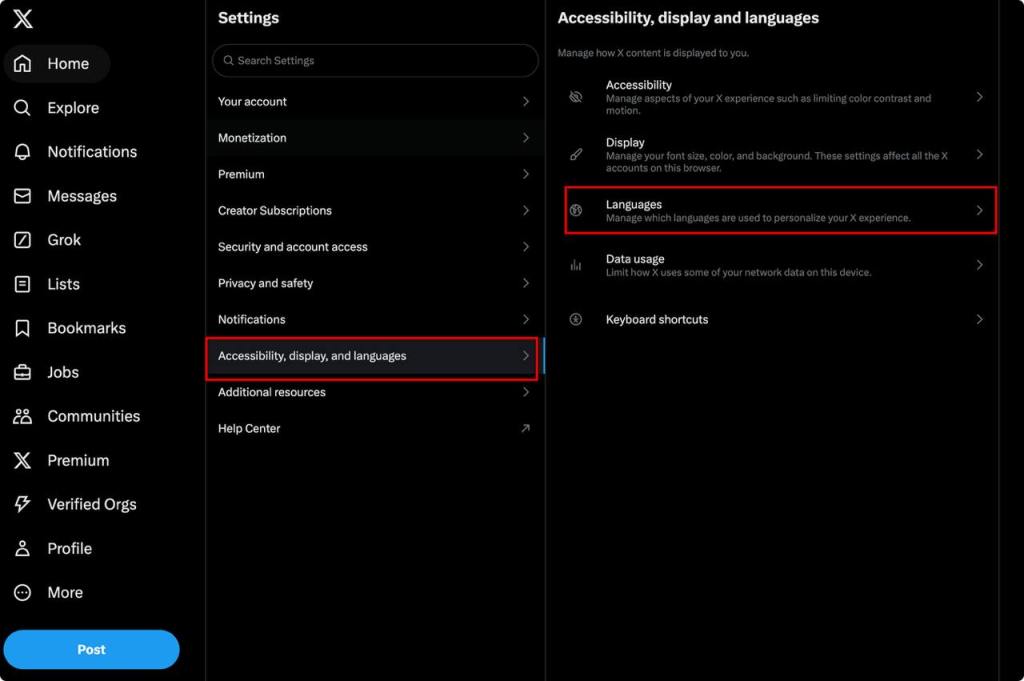Click the Verified Orgs lightning icon
The width and height of the screenshot is (1024, 681).
pyautogui.click(x=22, y=504)
